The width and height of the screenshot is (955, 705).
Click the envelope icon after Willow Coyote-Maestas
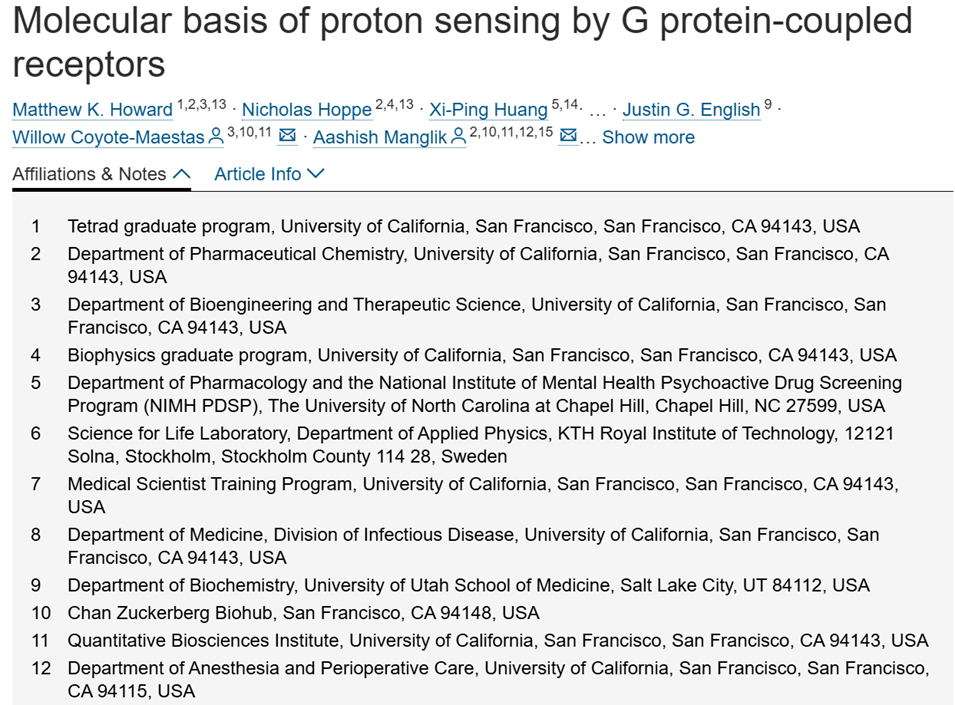coord(287,135)
